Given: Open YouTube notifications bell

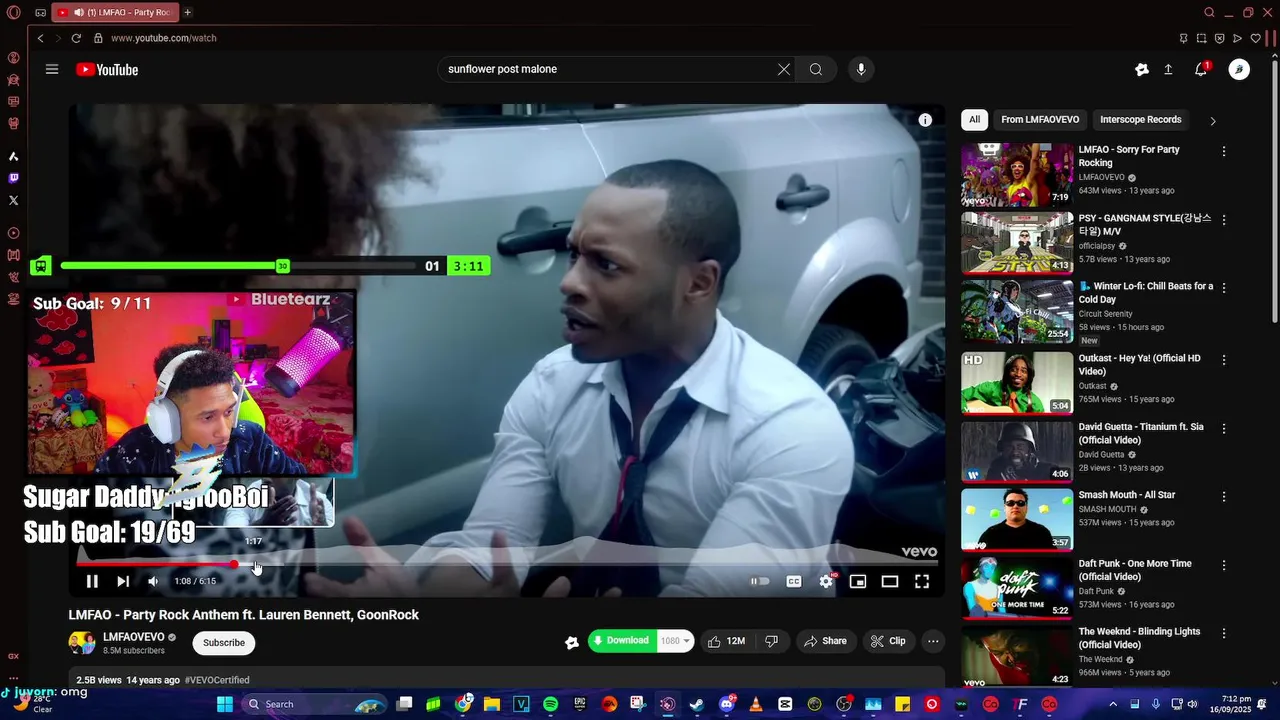Looking at the screenshot, I should pyautogui.click(x=1201, y=69).
